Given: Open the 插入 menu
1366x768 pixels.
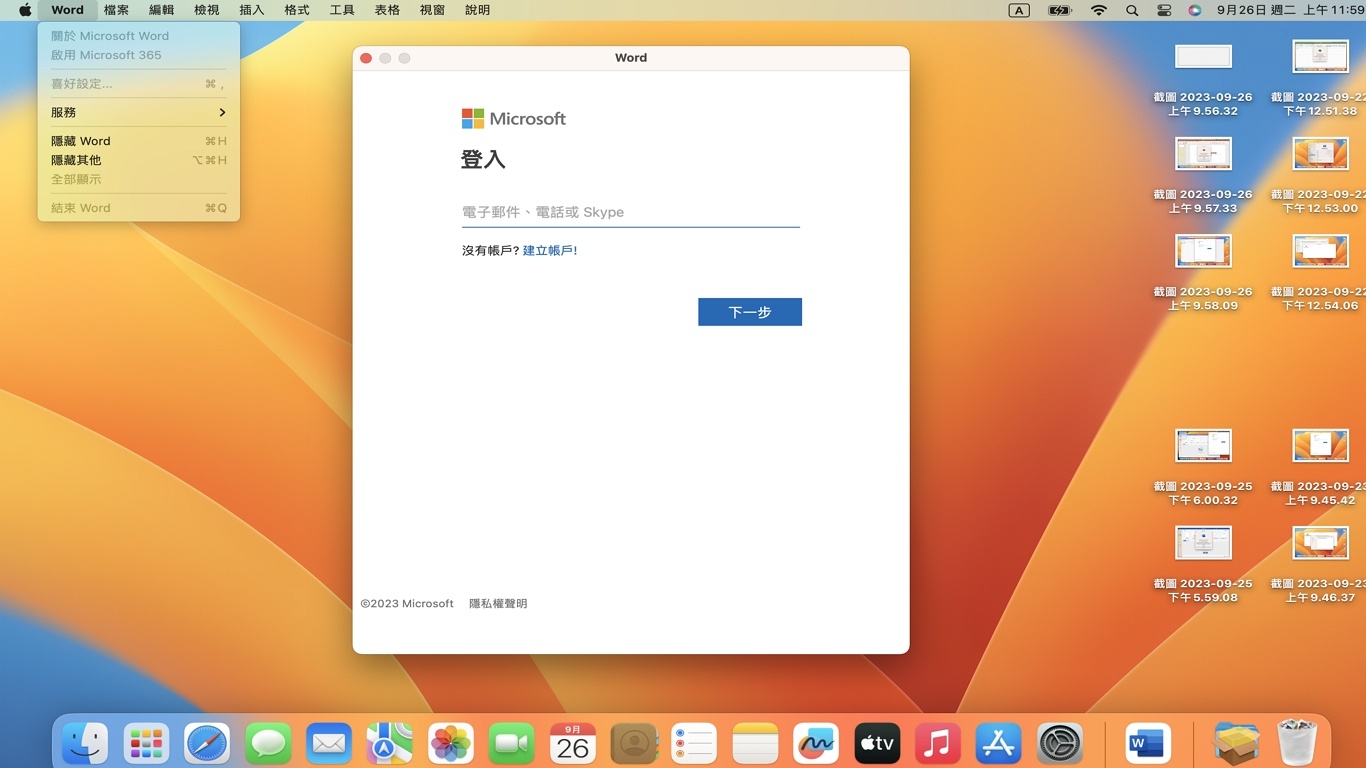Looking at the screenshot, I should click(x=252, y=10).
